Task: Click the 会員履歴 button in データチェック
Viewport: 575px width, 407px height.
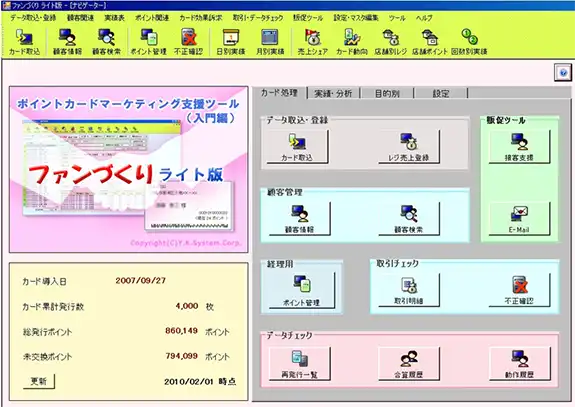Action: pos(409,364)
